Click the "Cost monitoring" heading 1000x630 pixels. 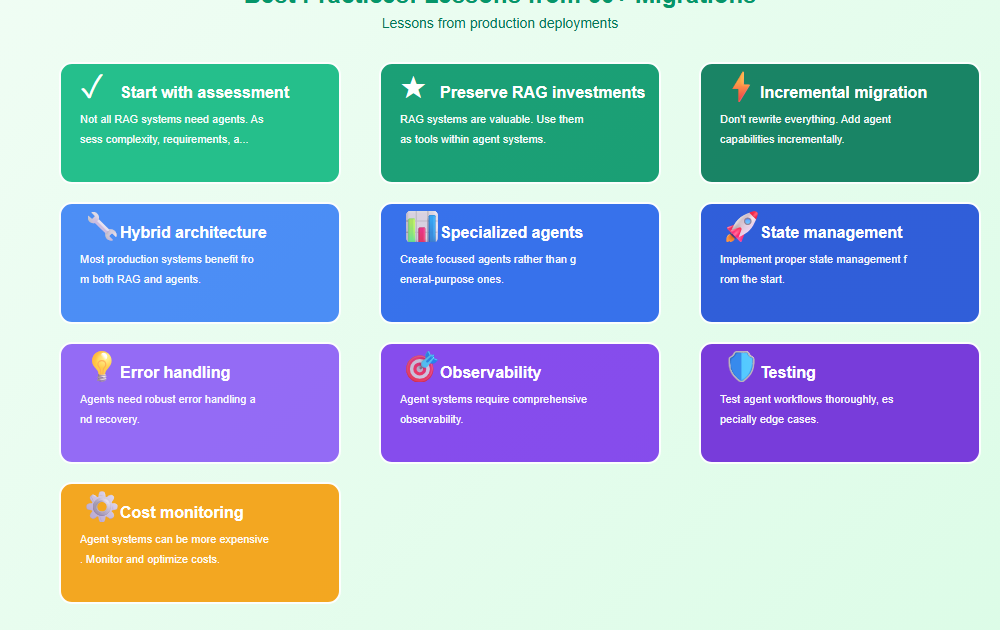click(x=181, y=513)
